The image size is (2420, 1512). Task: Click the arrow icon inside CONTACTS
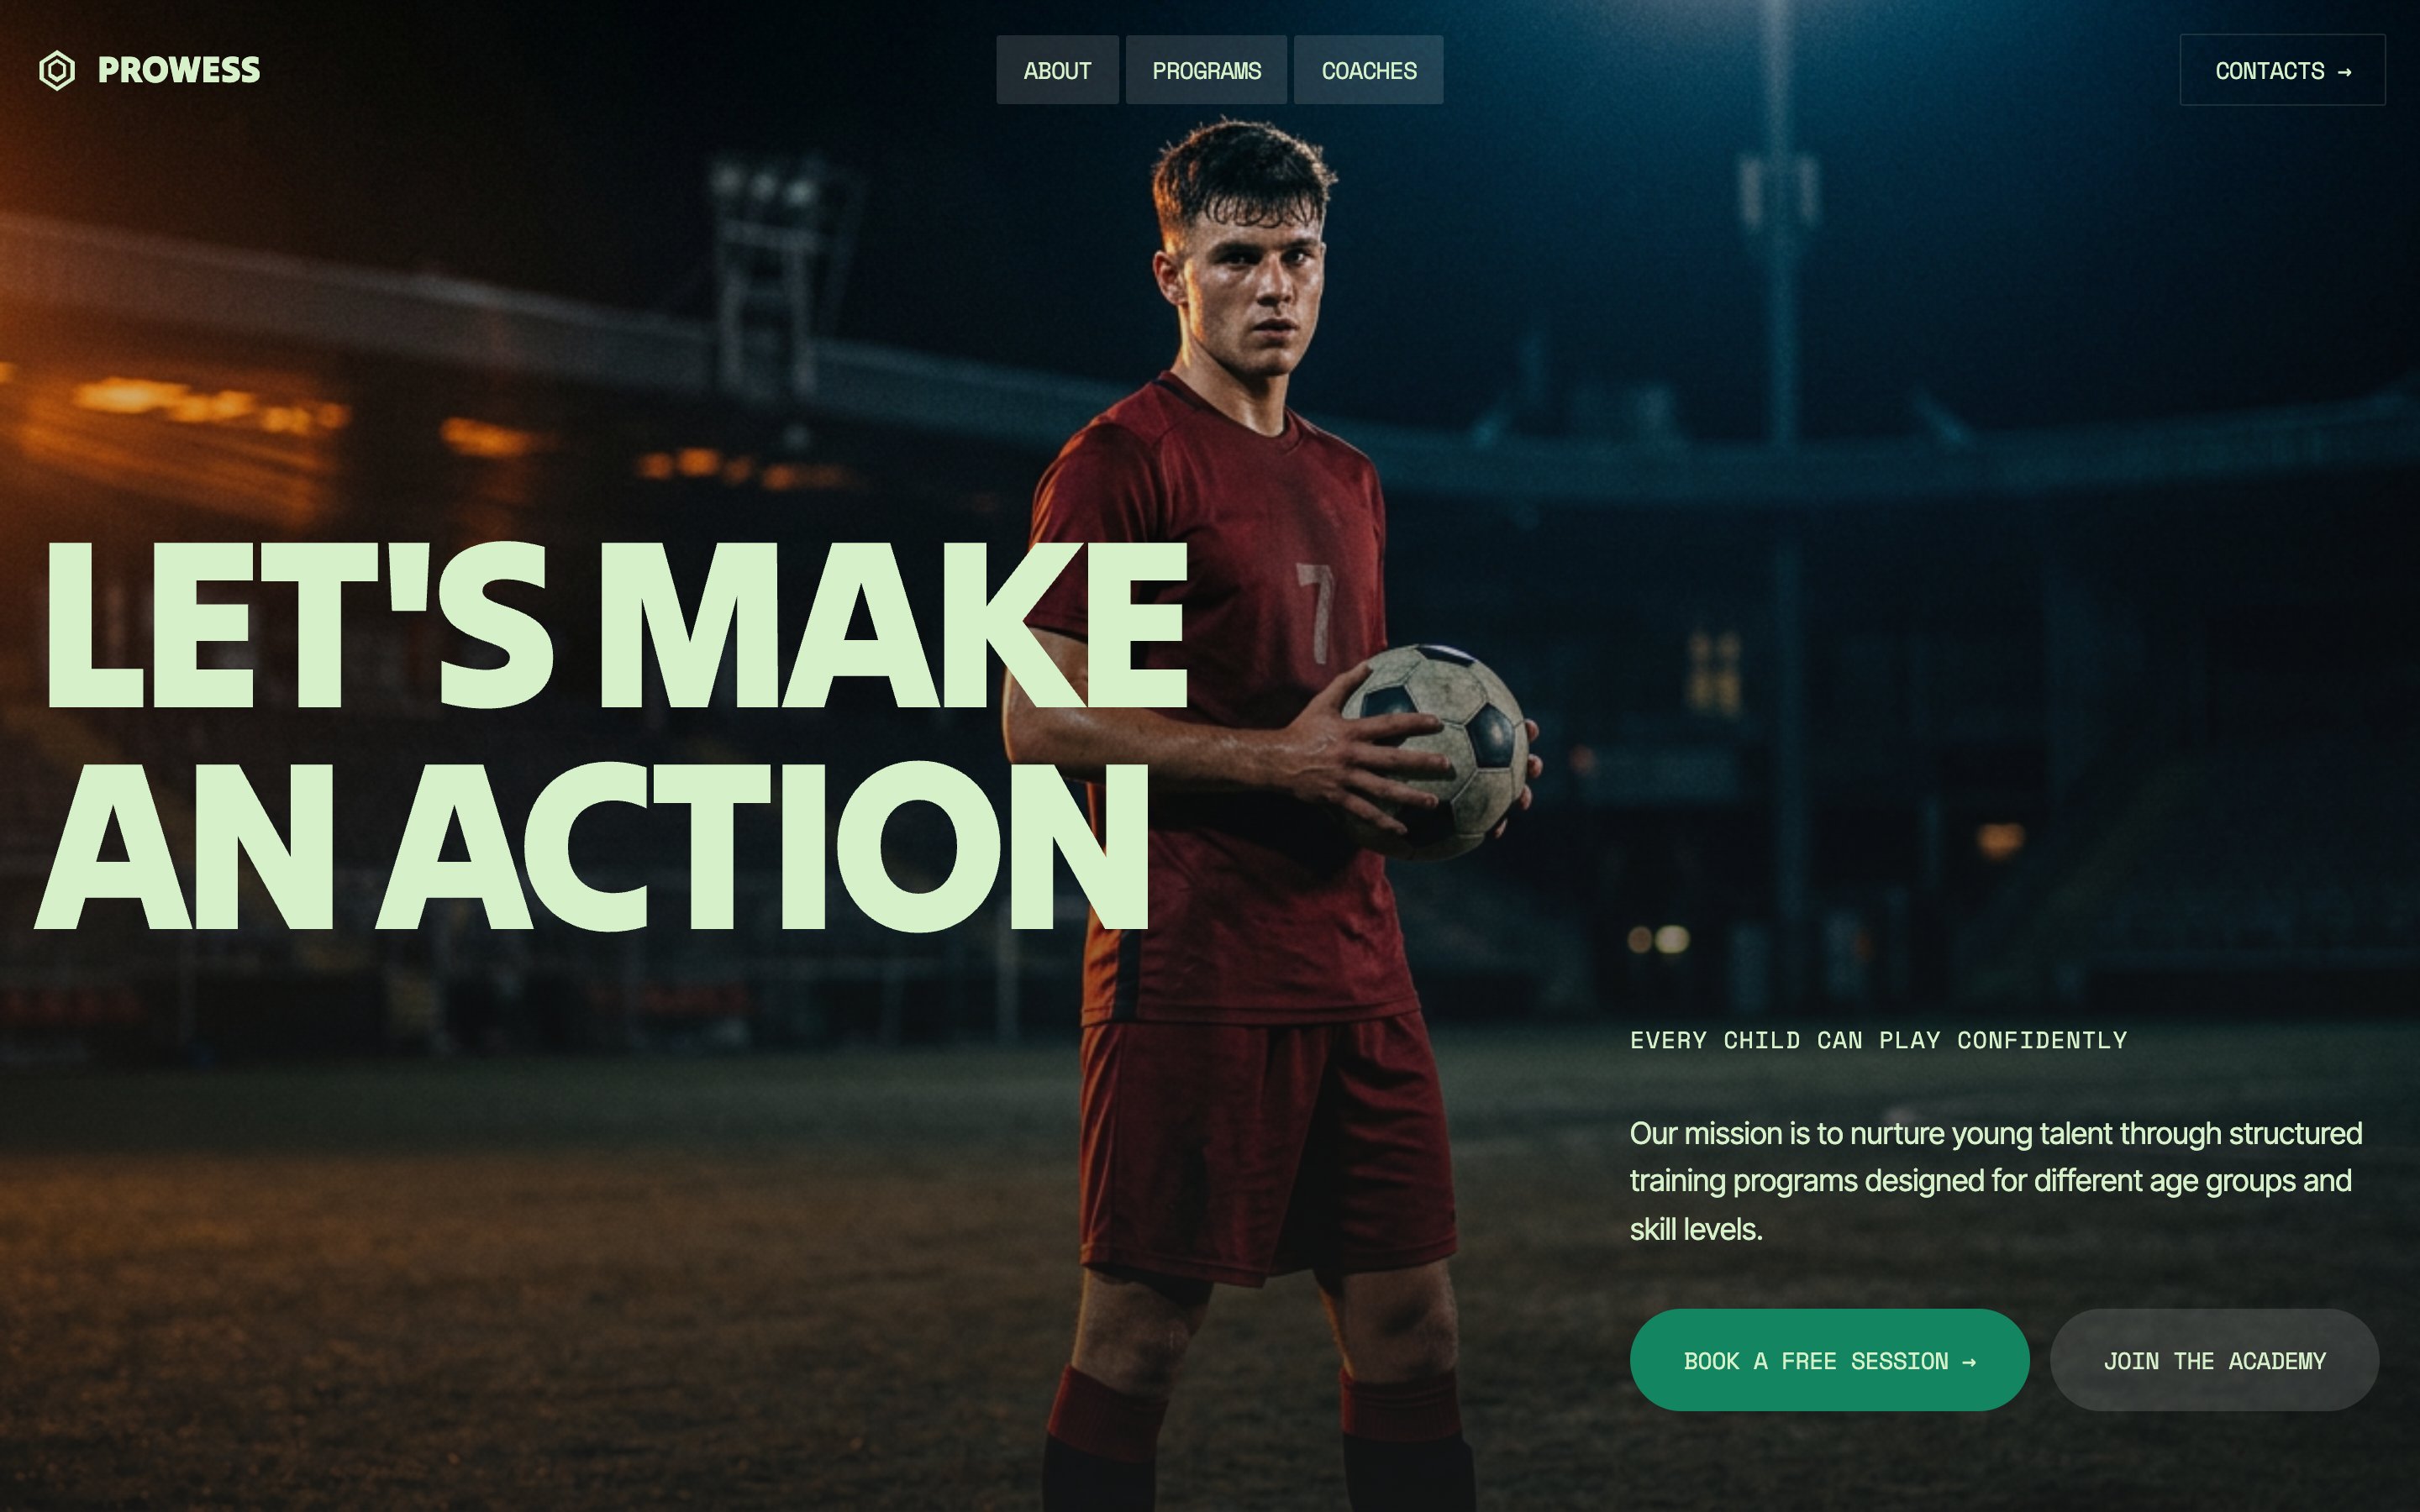2344,72
